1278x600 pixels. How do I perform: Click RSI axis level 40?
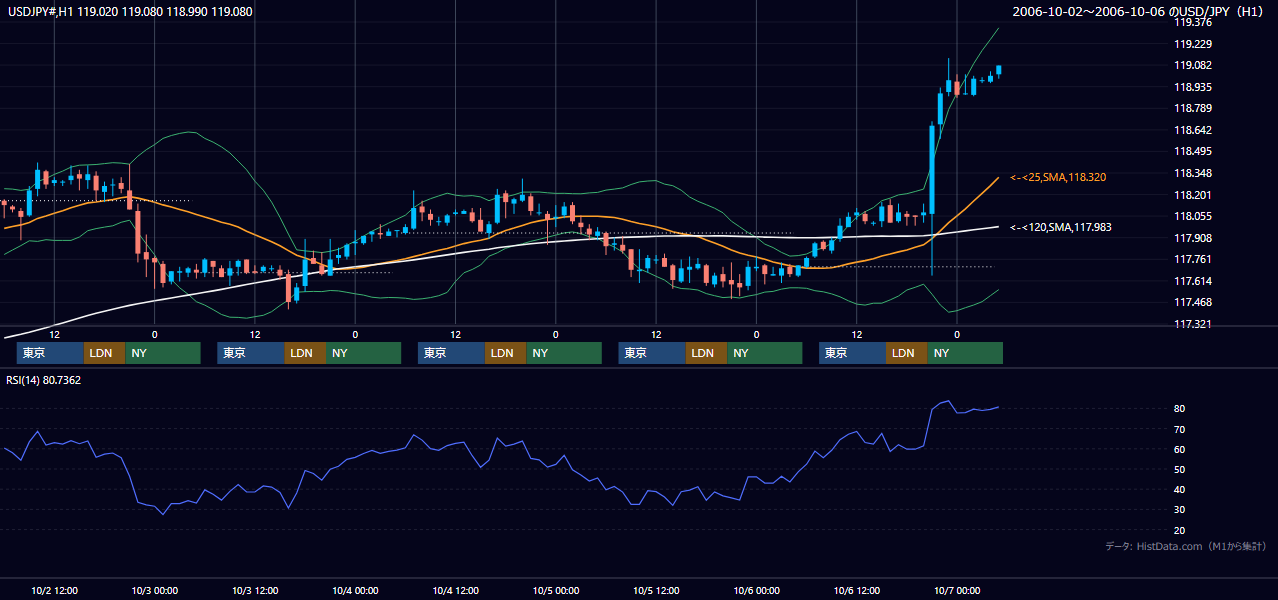1179,489
